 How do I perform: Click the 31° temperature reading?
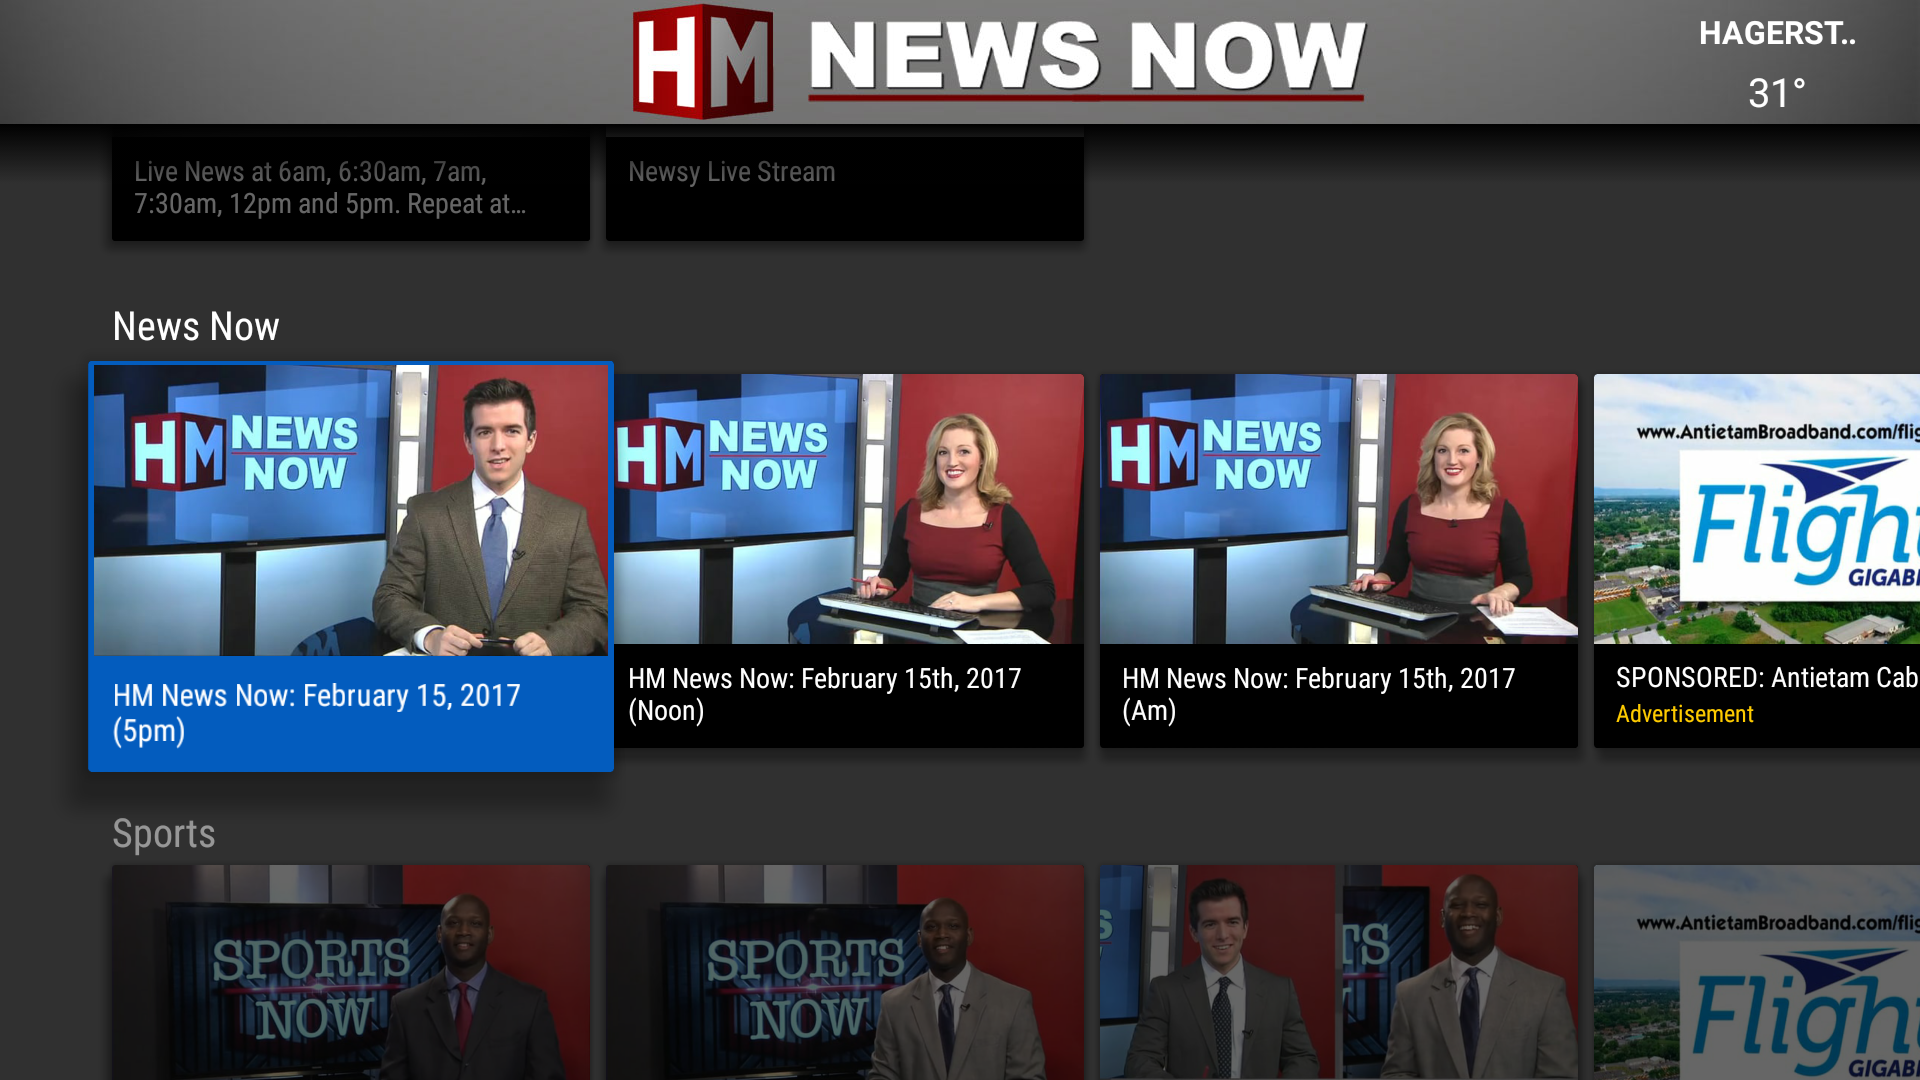pyautogui.click(x=1776, y=94)
